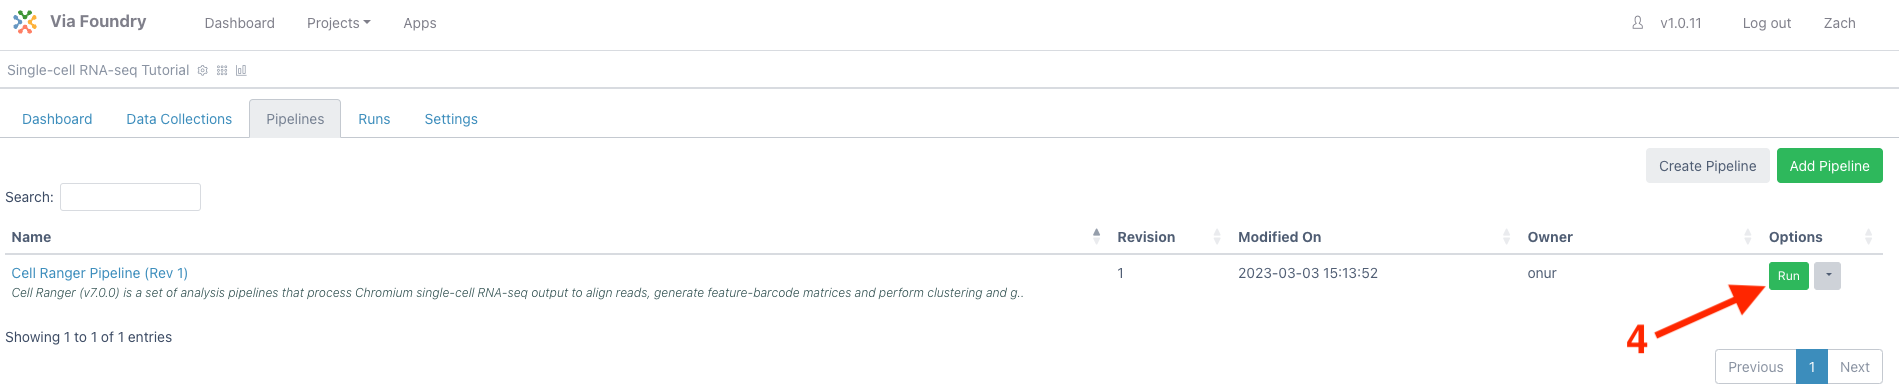Sort by Name column arrows

pos(1096,236)
